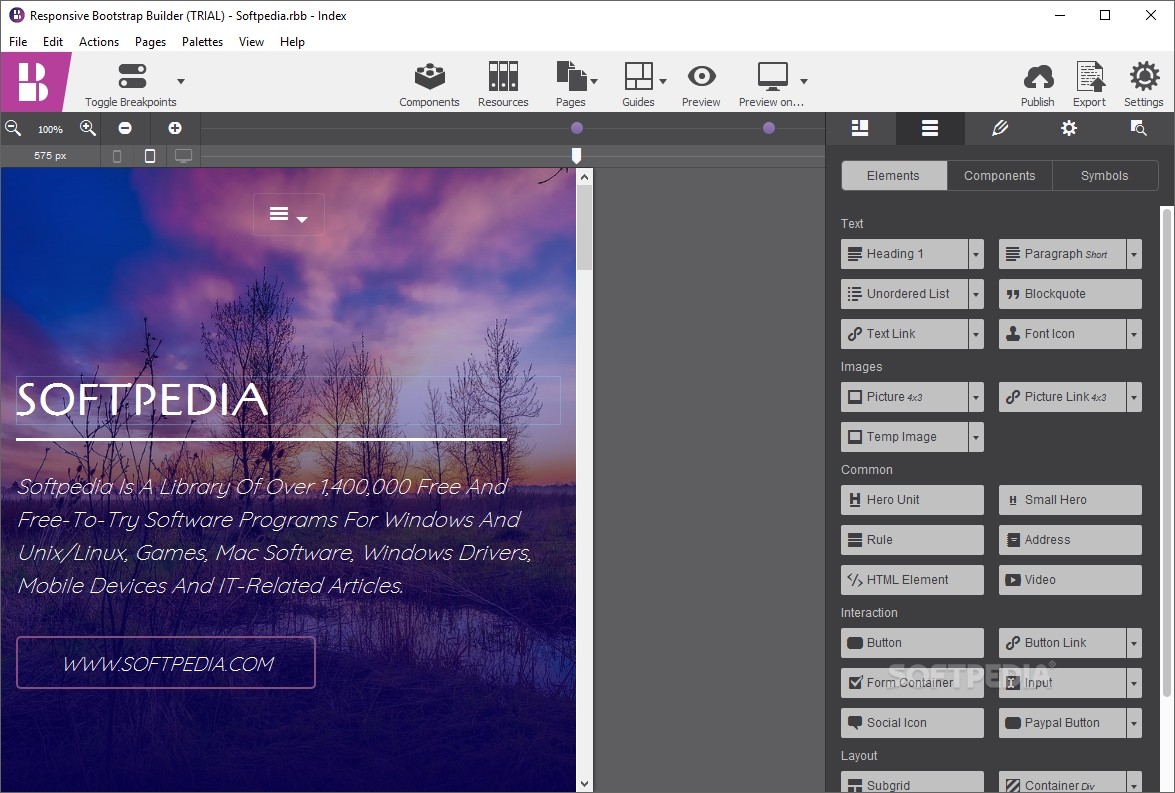
Task: Click the Preview on monitor icon
Action: pyautogui.click(x=772, y=76)
